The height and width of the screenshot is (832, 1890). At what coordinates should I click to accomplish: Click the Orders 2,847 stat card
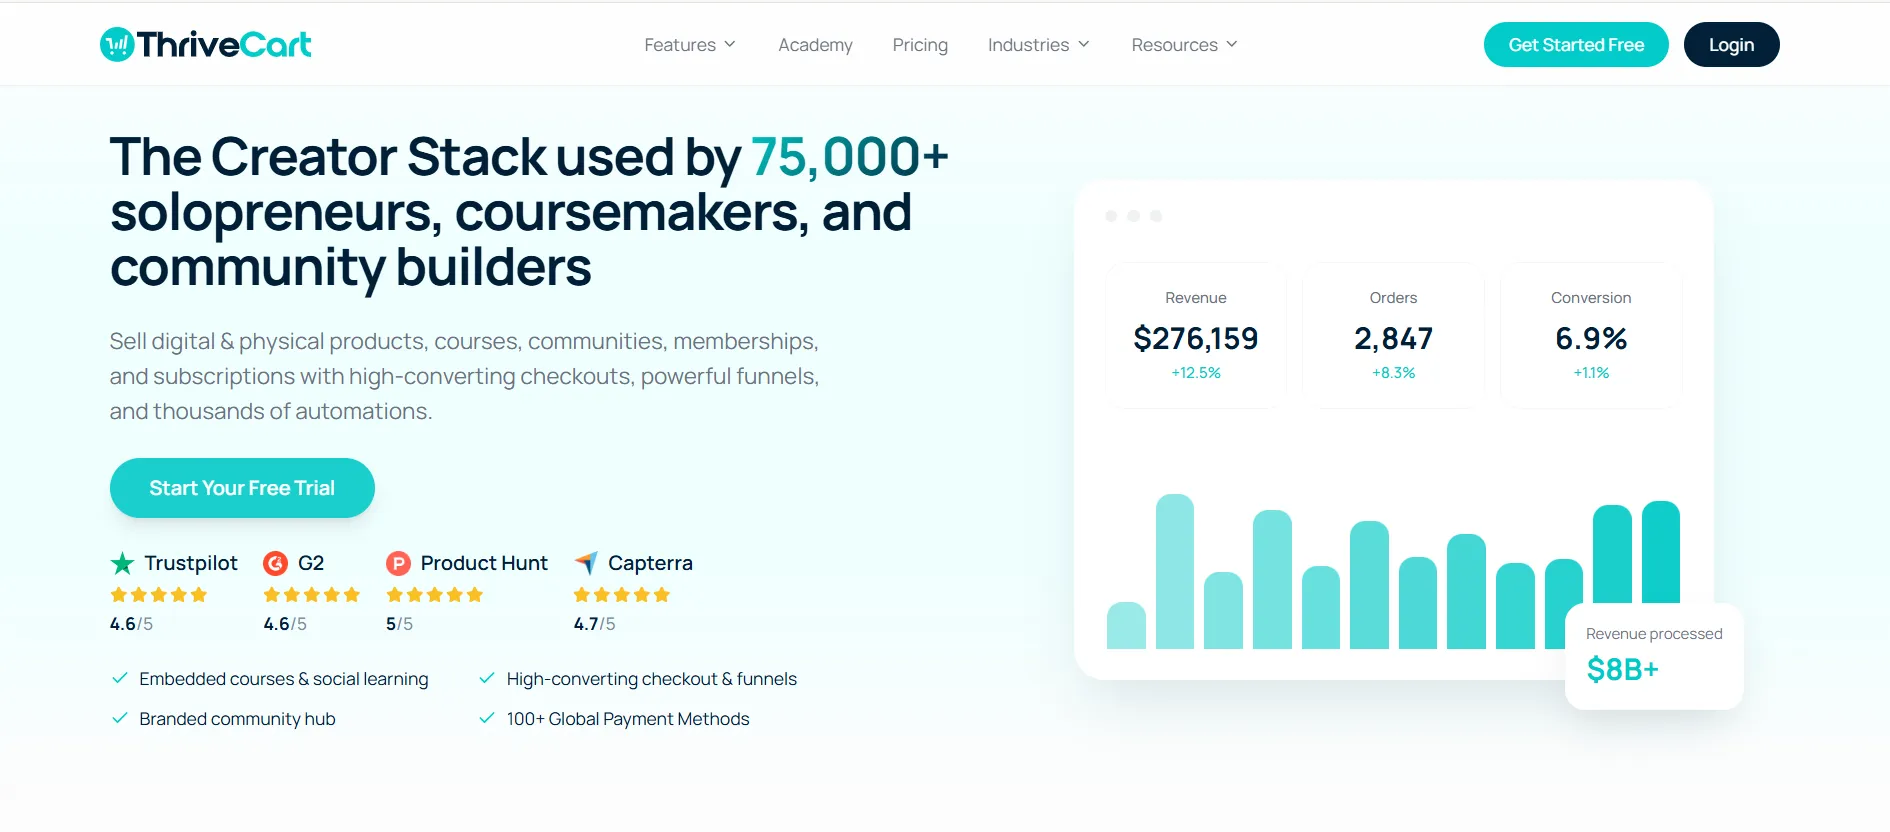pyautogui.click(x=1393, y=335)
